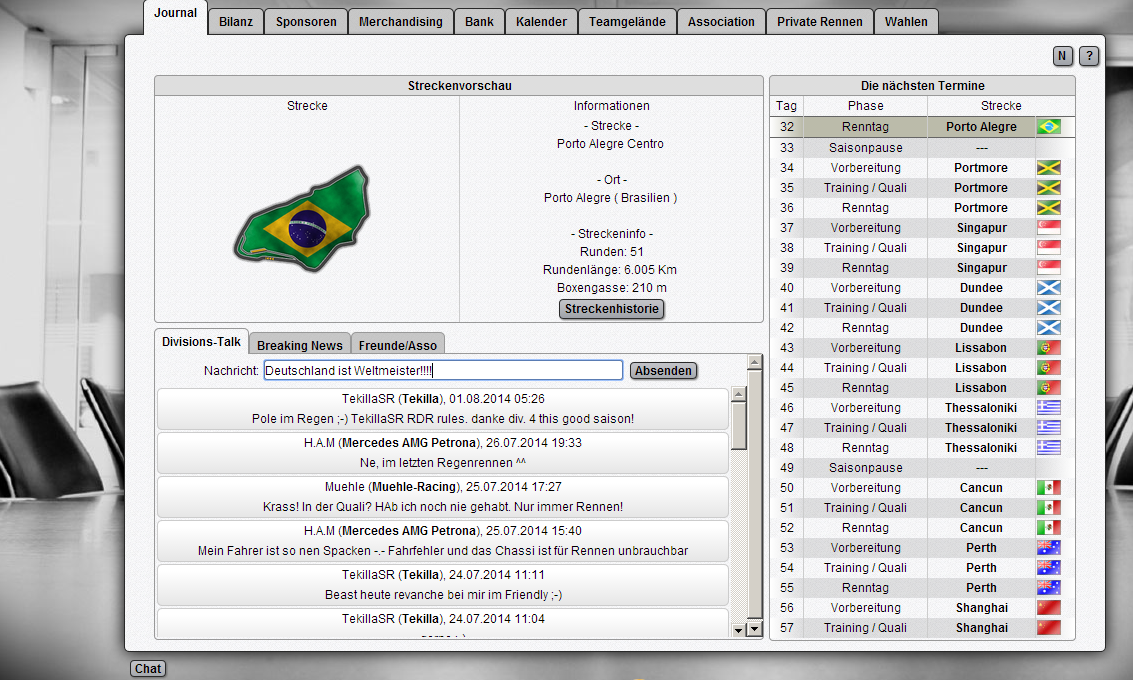Click the China flag in the day 56 row
1133x680 pixels.
(1049, 608)
